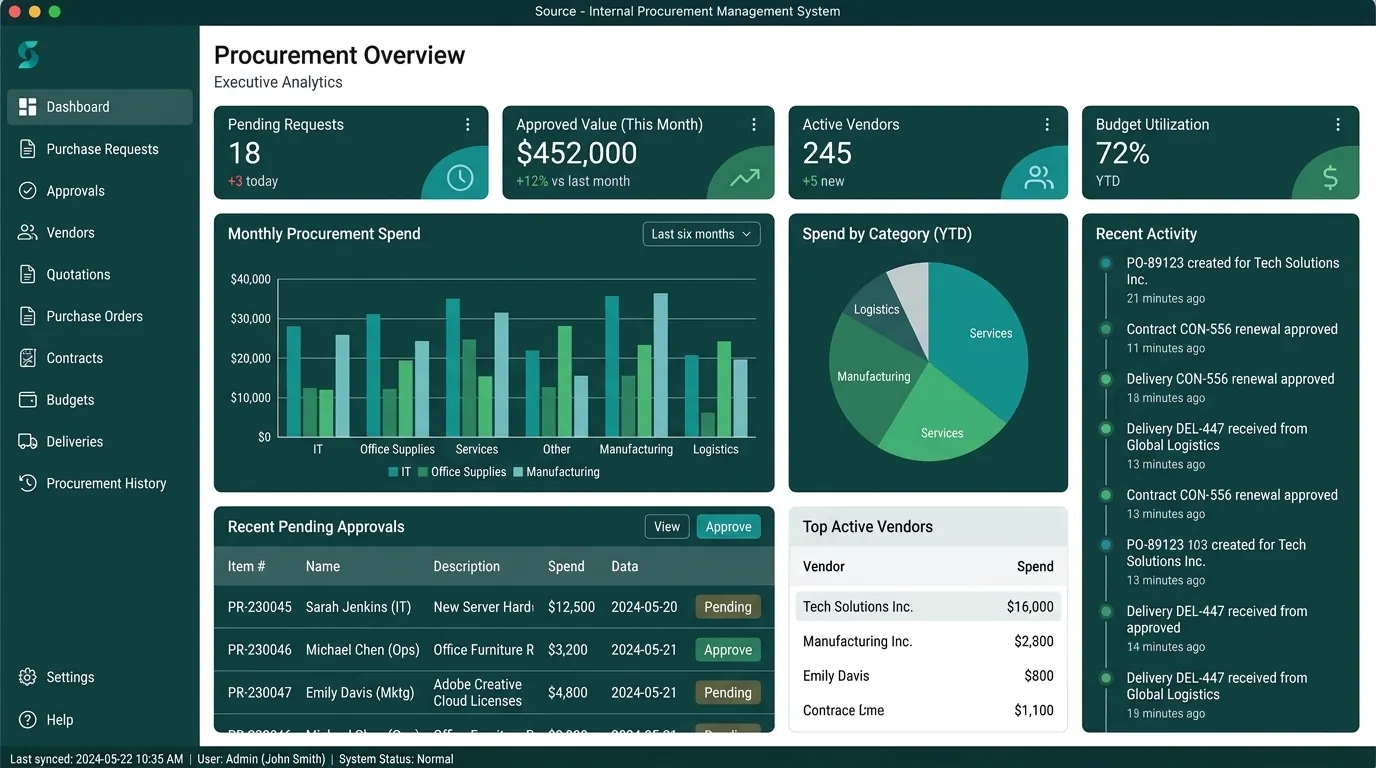Click the +12% vs last month text
The width and height of the screenshot is (1376, 768).
pyautogui.click(x=573, y=181)
